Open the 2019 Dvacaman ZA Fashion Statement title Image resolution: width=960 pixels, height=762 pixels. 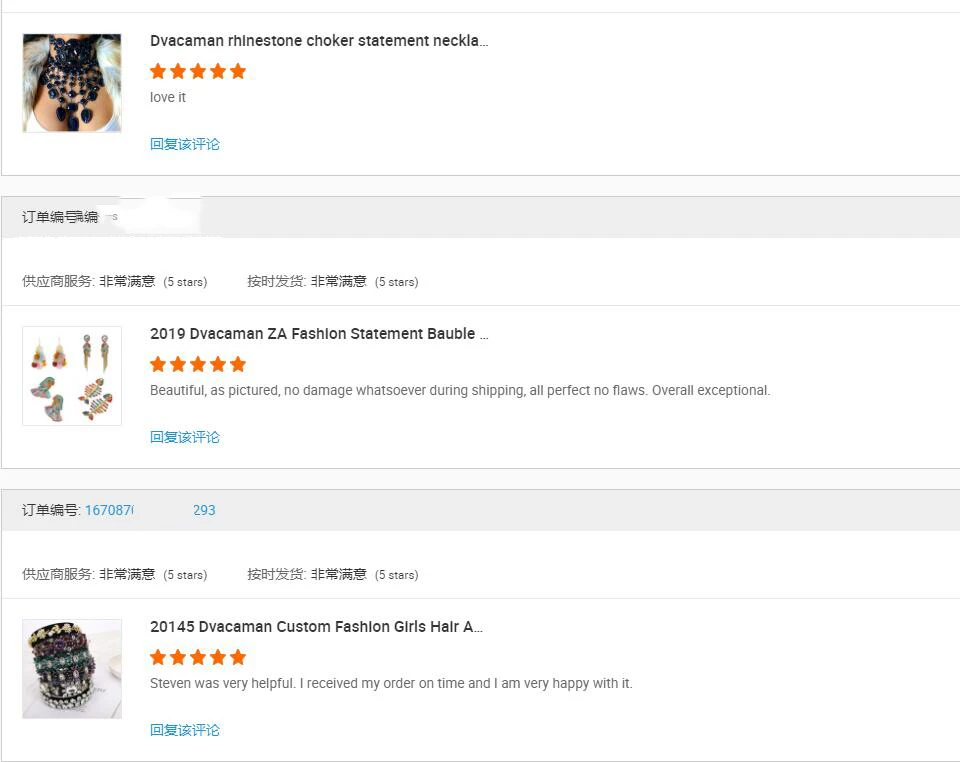click(319, 334)
